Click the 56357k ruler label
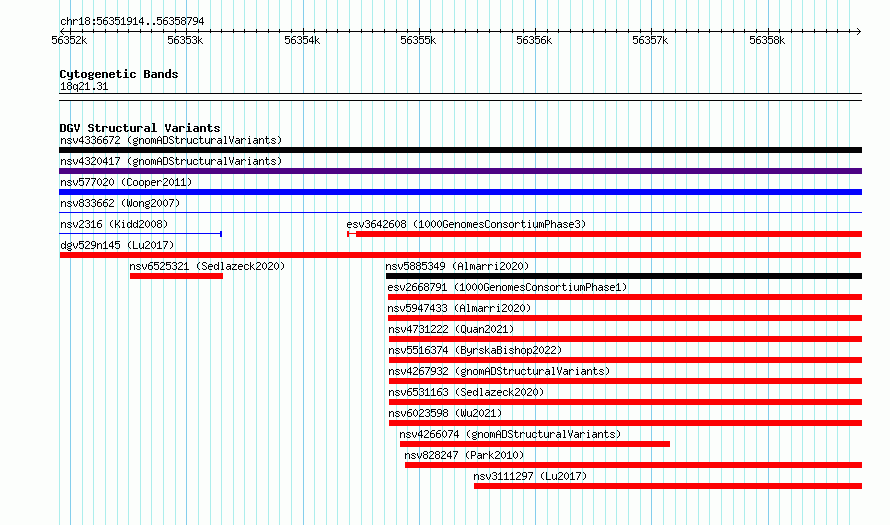The image size is (890, 525). pos(650,40)
